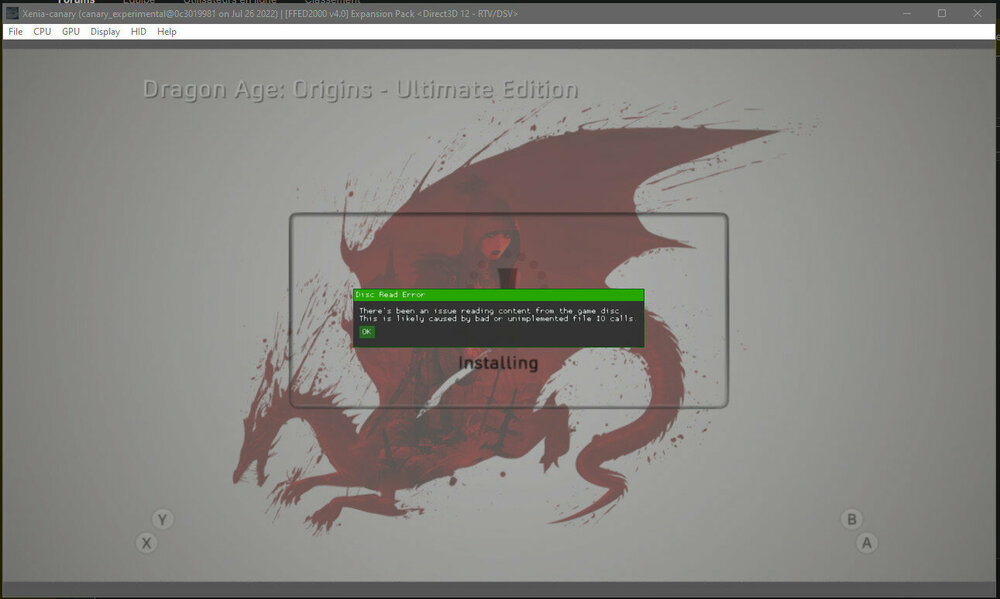The height and width of the screenshot is (599, 1000).
Task: Click the Disc Read Error title bar
Action: 498,295
